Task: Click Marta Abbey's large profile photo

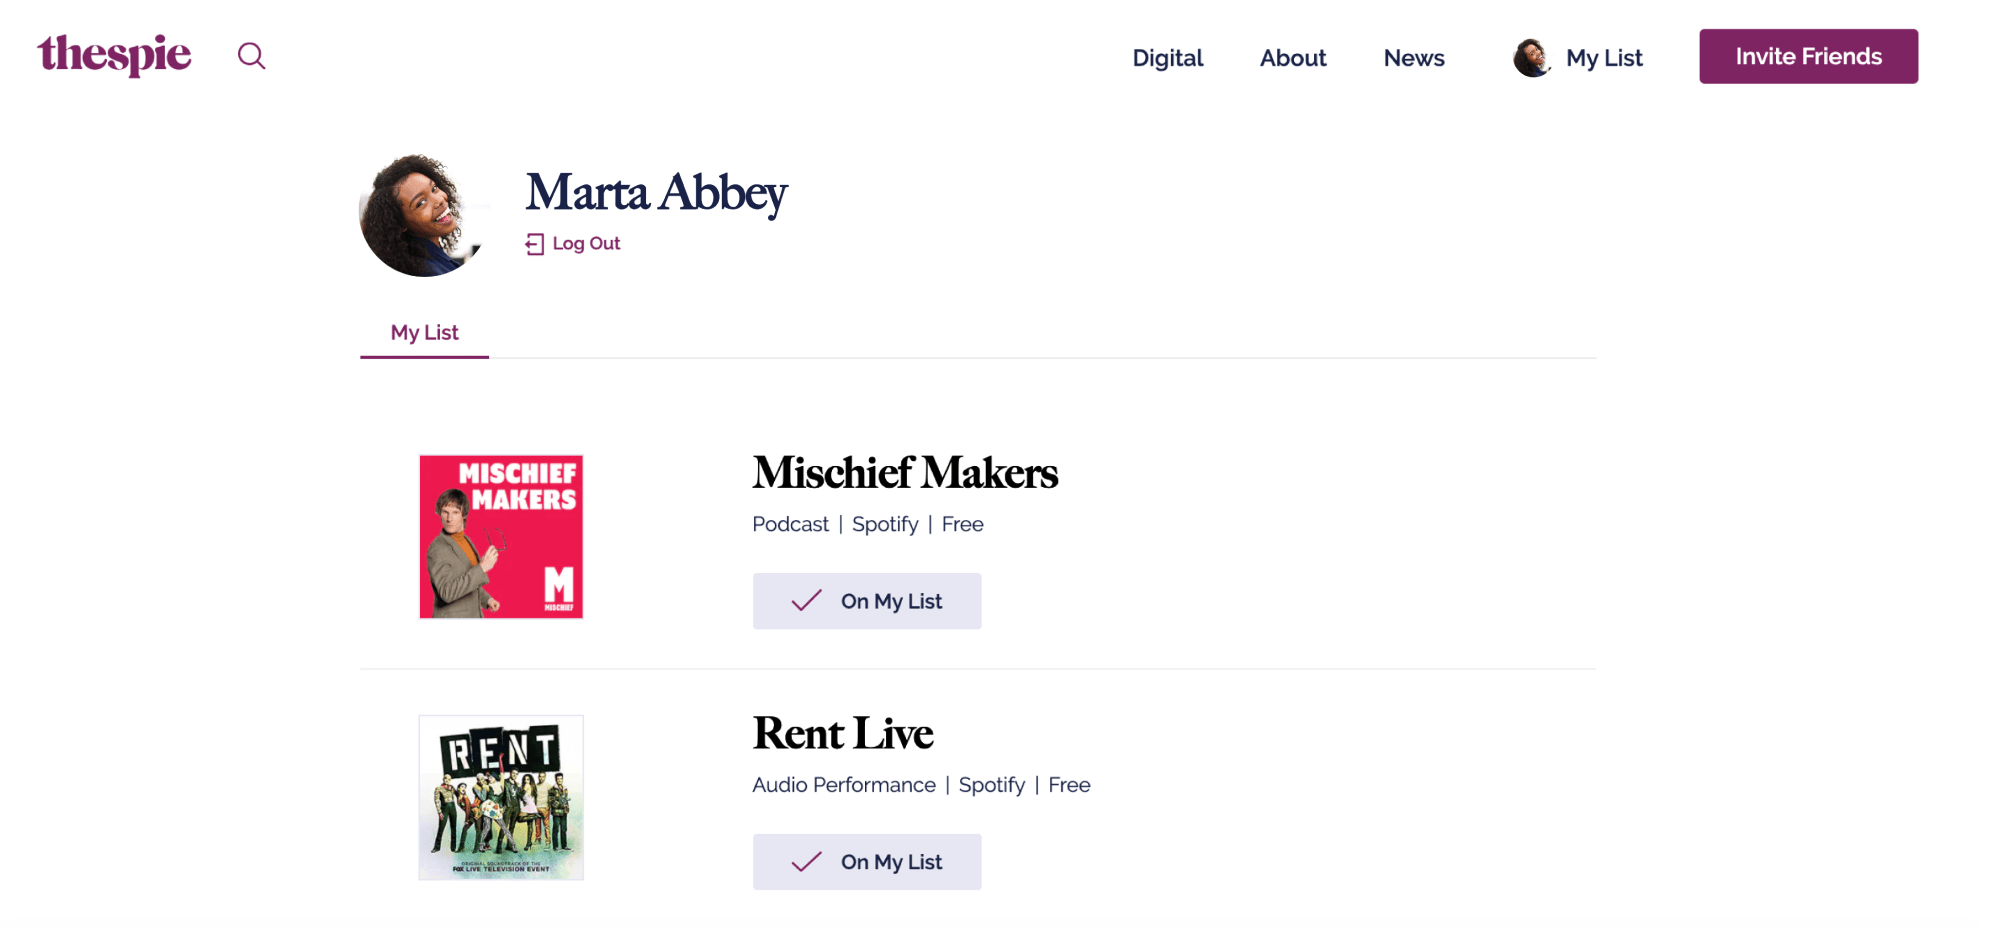Action: tap(423, 215)
